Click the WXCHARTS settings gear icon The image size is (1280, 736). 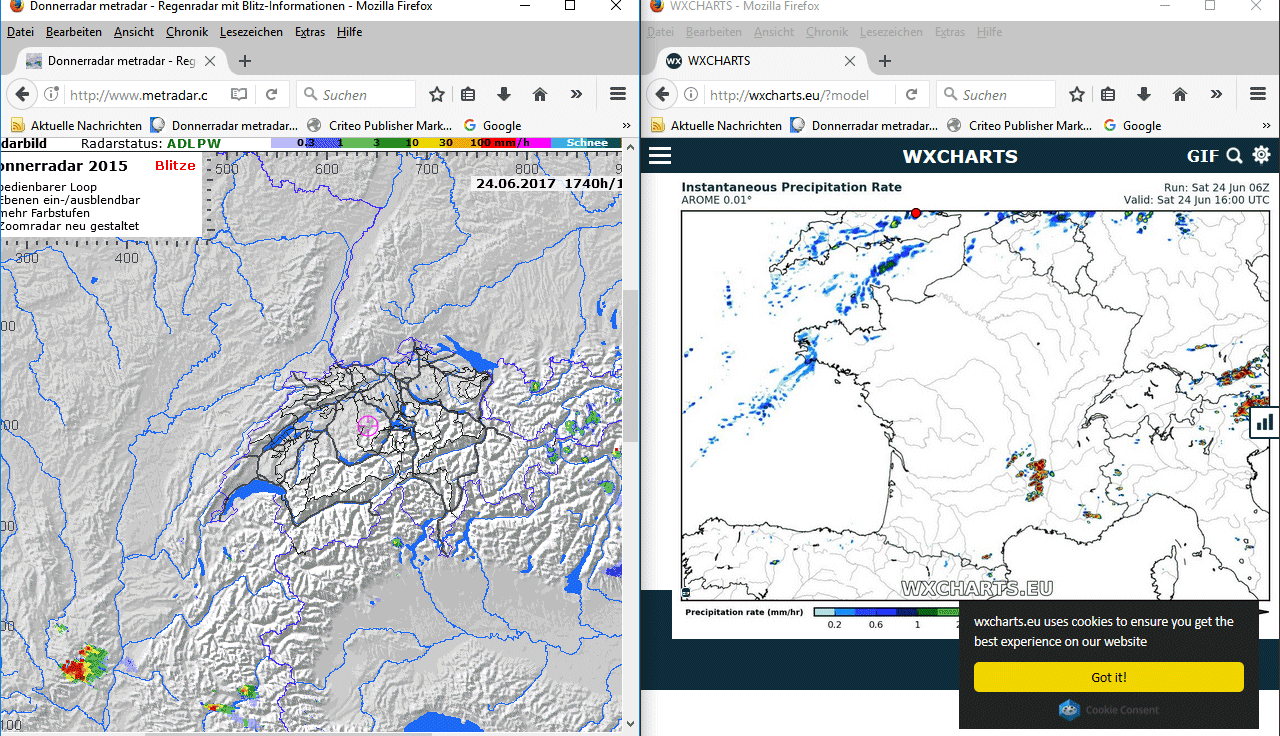click(1261, 155)
